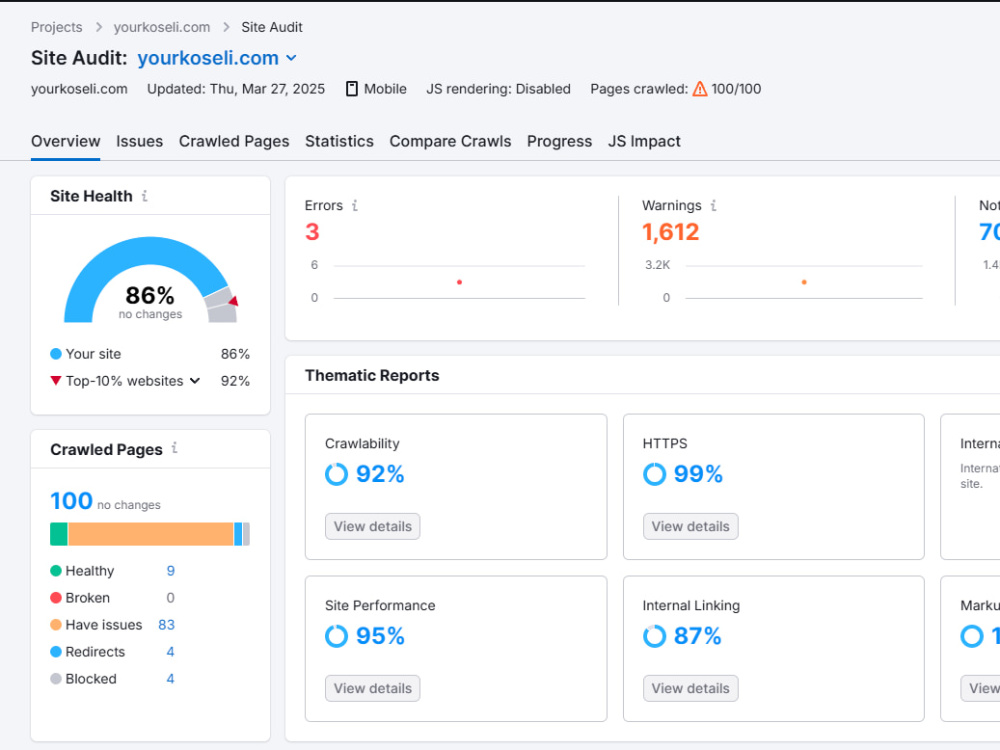Click View details under Site Performance
Screen dimensions: 1000x750
point(372,688)
